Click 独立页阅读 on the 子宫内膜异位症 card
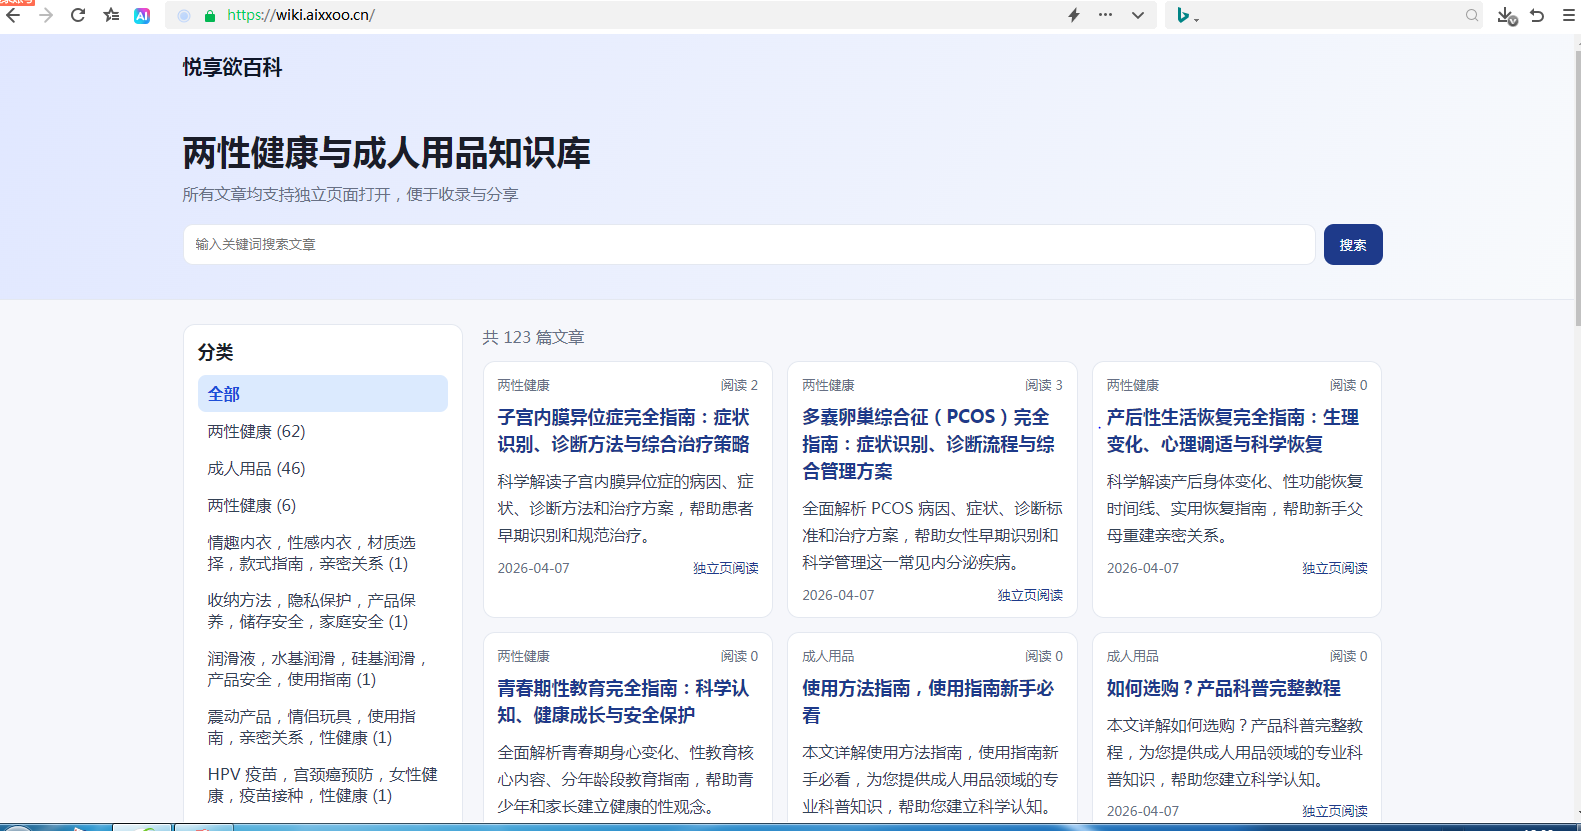The width and height of the screenshot is (1581, 831). pos(726,568)
